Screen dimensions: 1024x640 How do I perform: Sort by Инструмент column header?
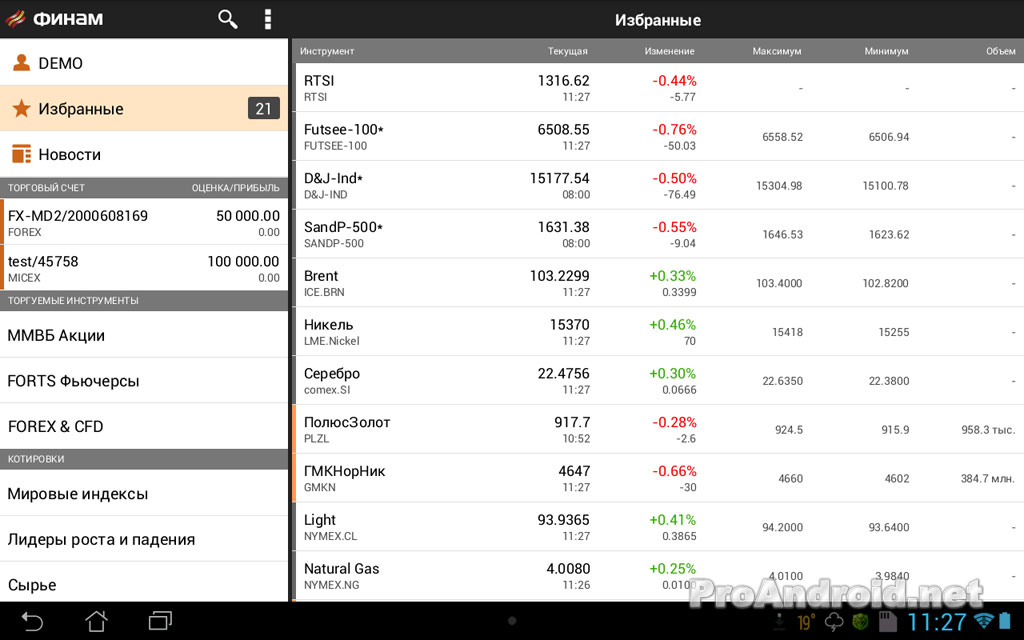coord(327,51)
